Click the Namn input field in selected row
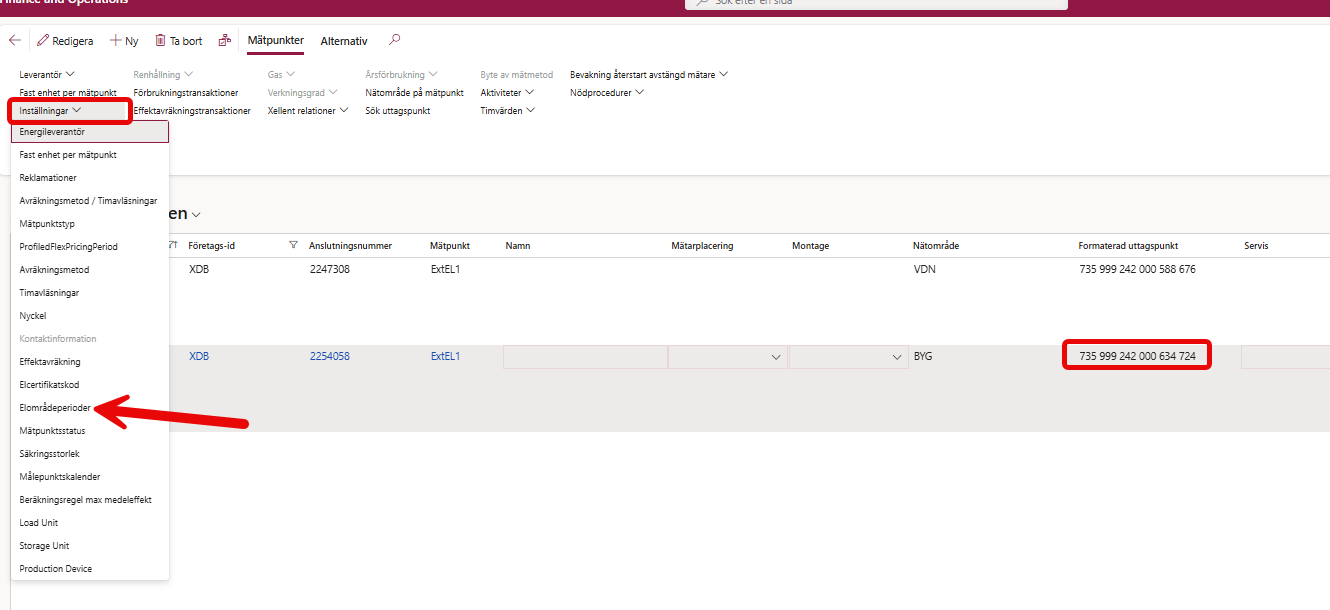The height and width of the screenshot is (610, 1330). (x=585, y=357)
